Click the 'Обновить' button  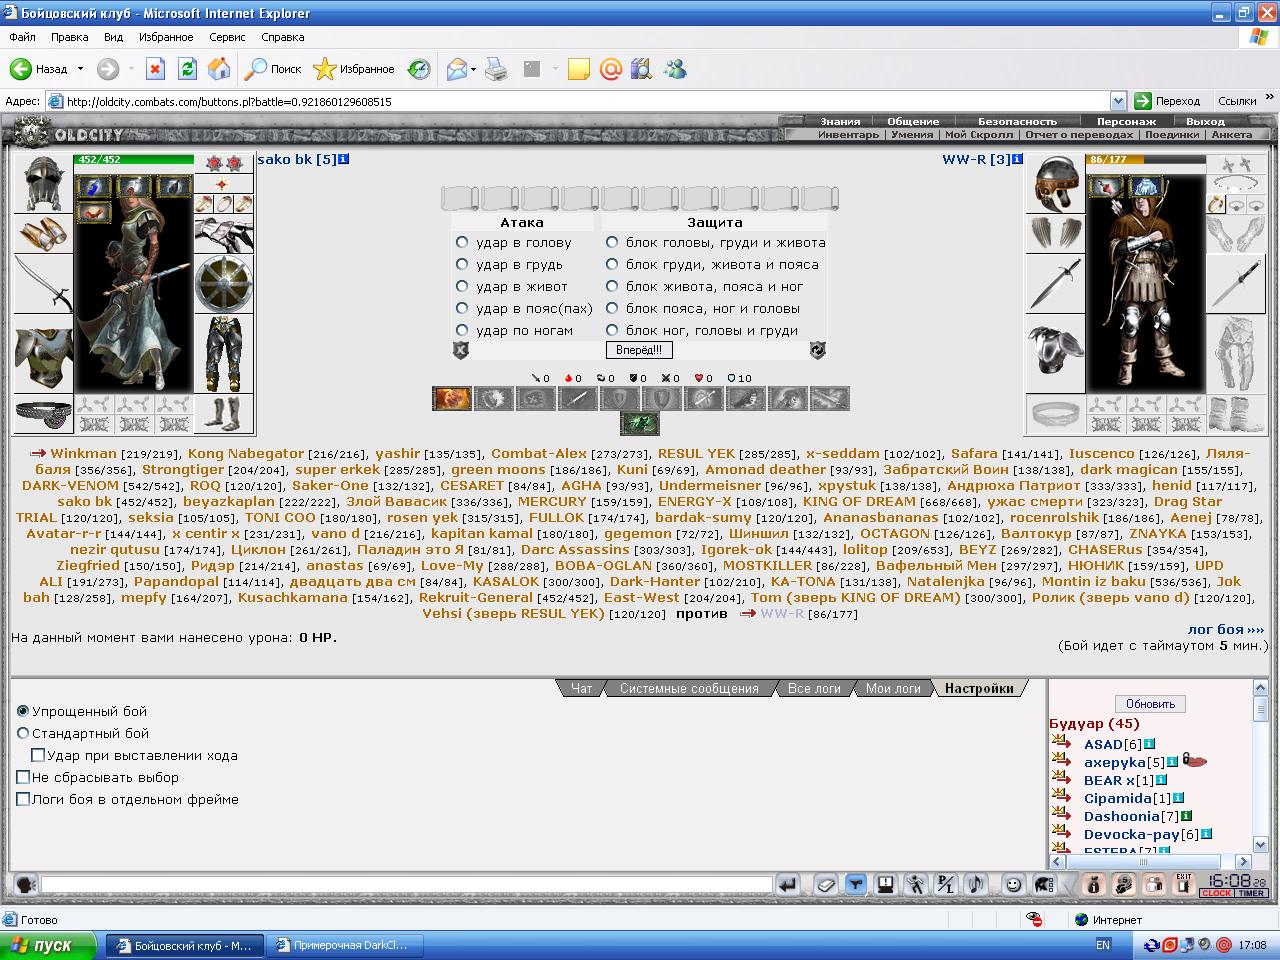pyautogui.click(x=1150, y=703)
